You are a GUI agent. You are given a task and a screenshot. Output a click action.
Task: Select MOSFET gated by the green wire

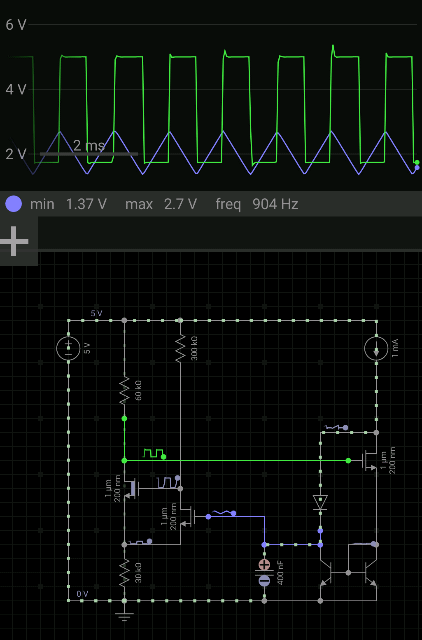point(369,461)
